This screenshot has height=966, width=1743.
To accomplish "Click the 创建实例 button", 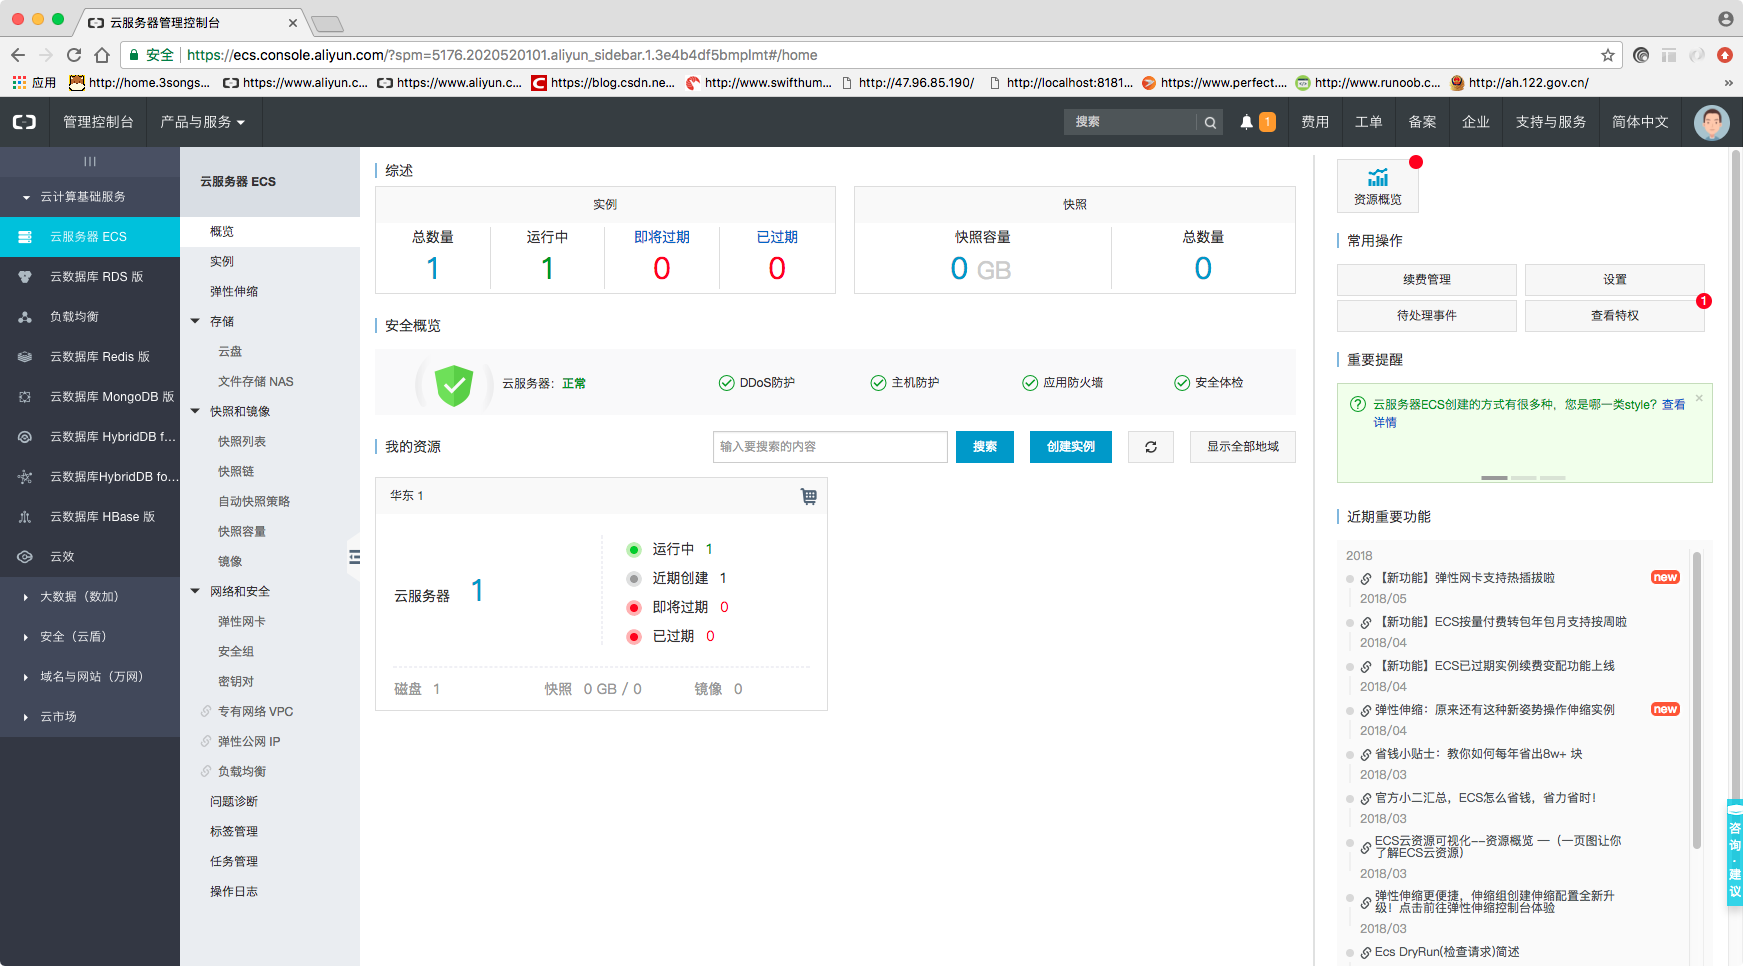I will [x=1071, y=447].
